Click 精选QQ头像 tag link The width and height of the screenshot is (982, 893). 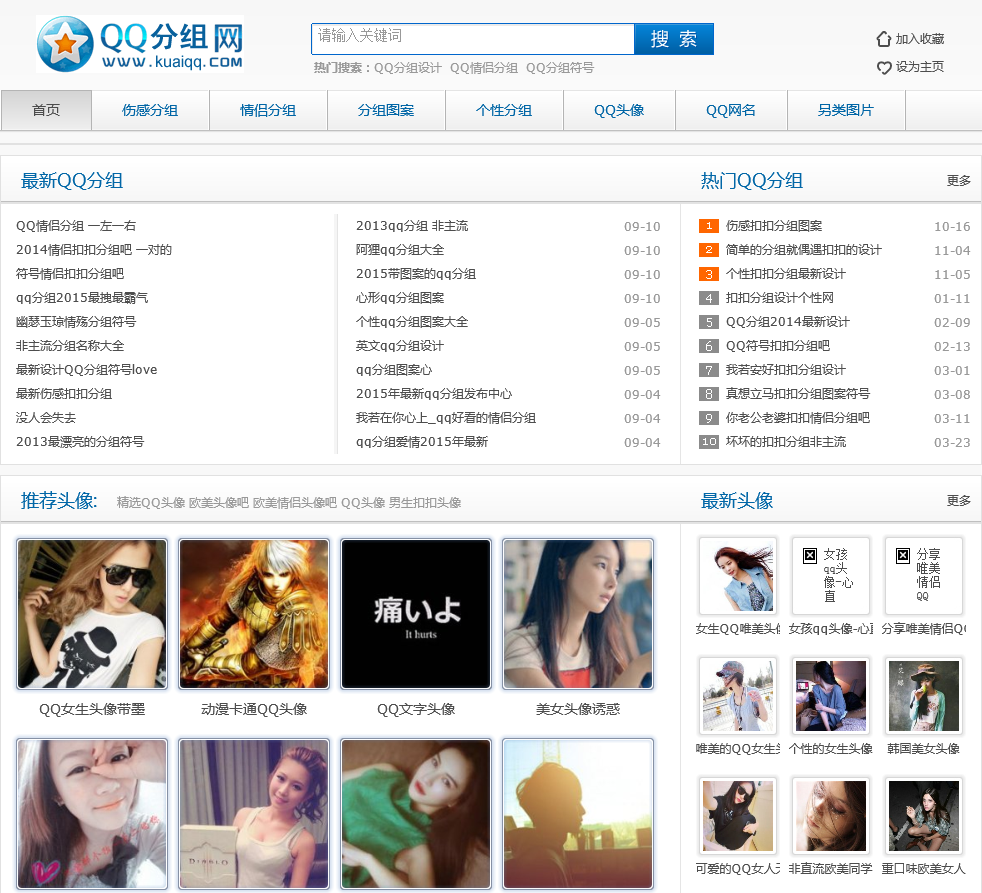pyautogui.click(x=151, y=503)
